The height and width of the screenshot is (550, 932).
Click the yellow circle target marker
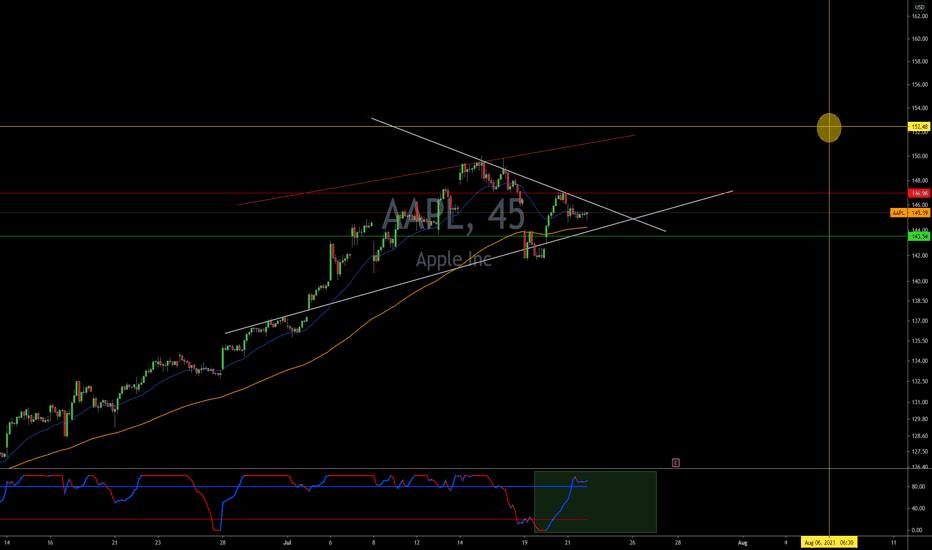[x=829, y=127]
